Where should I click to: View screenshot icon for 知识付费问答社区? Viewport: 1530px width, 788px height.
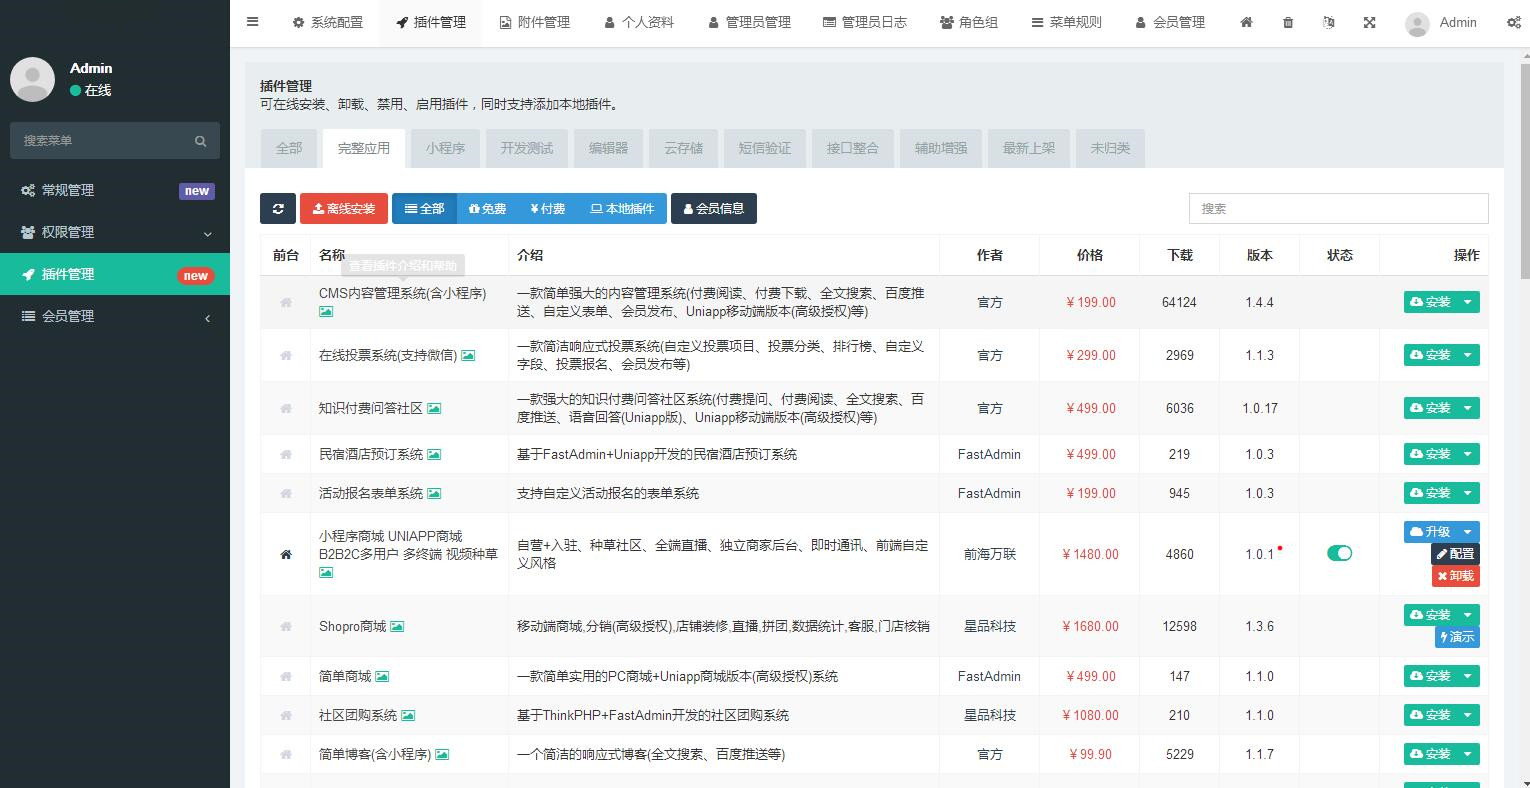click(434, 408)
